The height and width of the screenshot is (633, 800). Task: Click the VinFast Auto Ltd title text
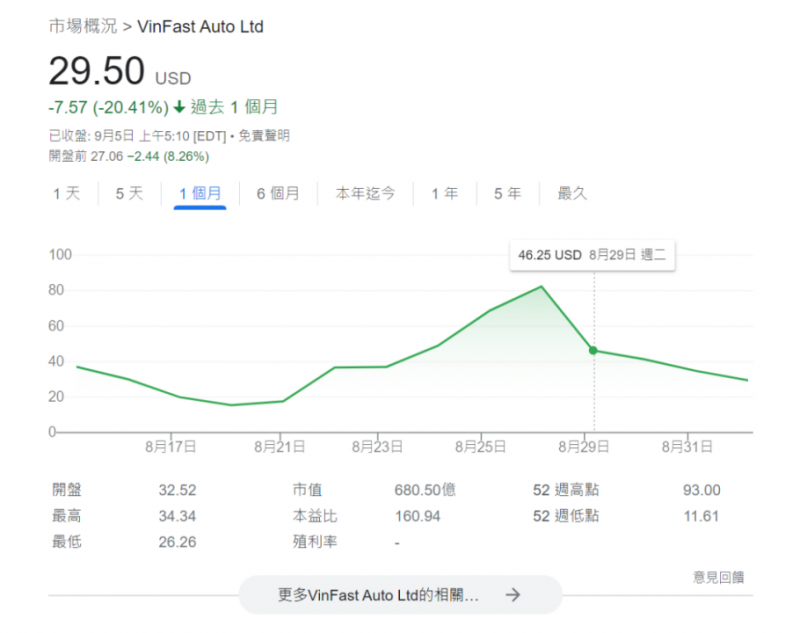[x=201, y=27]
